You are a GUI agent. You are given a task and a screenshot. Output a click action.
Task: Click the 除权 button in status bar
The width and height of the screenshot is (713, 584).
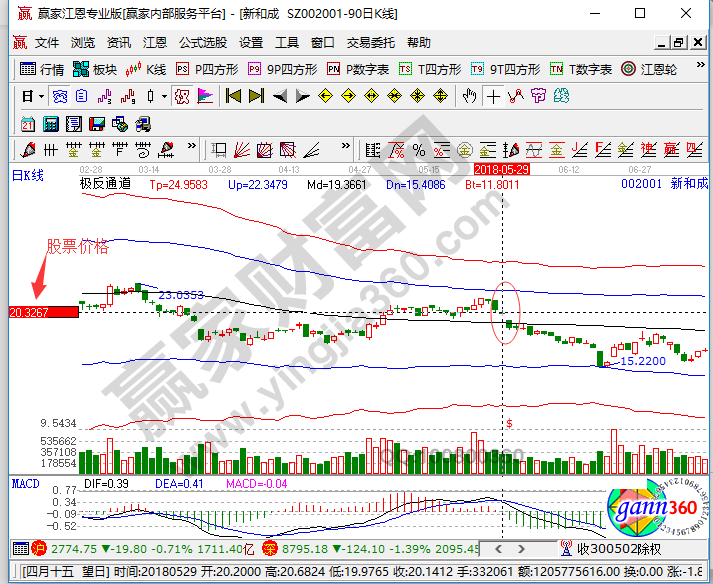650,549
